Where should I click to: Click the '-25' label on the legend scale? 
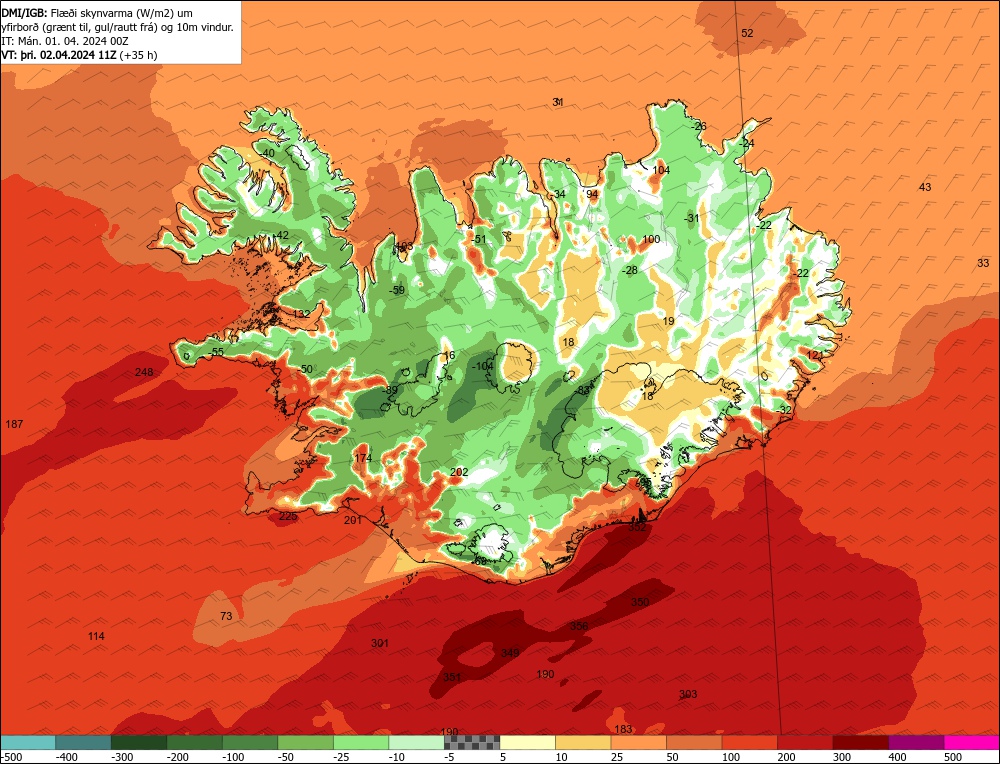click(342, 757)
